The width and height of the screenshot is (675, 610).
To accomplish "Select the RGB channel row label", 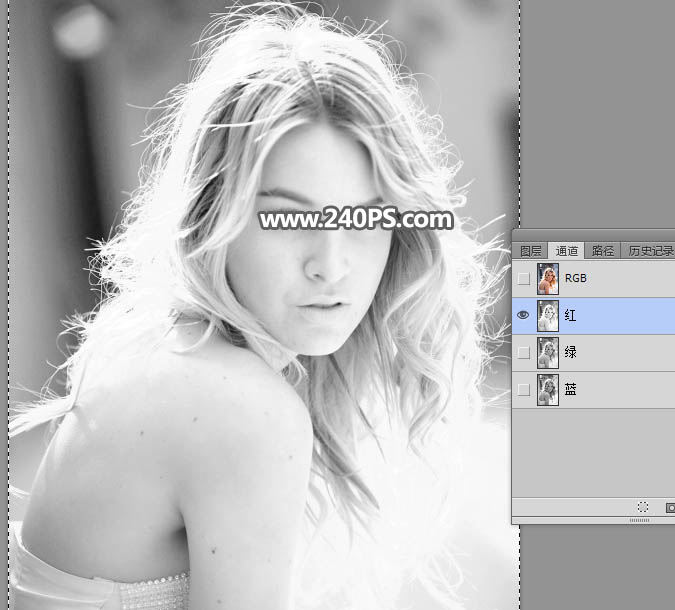I will point(576,279).
